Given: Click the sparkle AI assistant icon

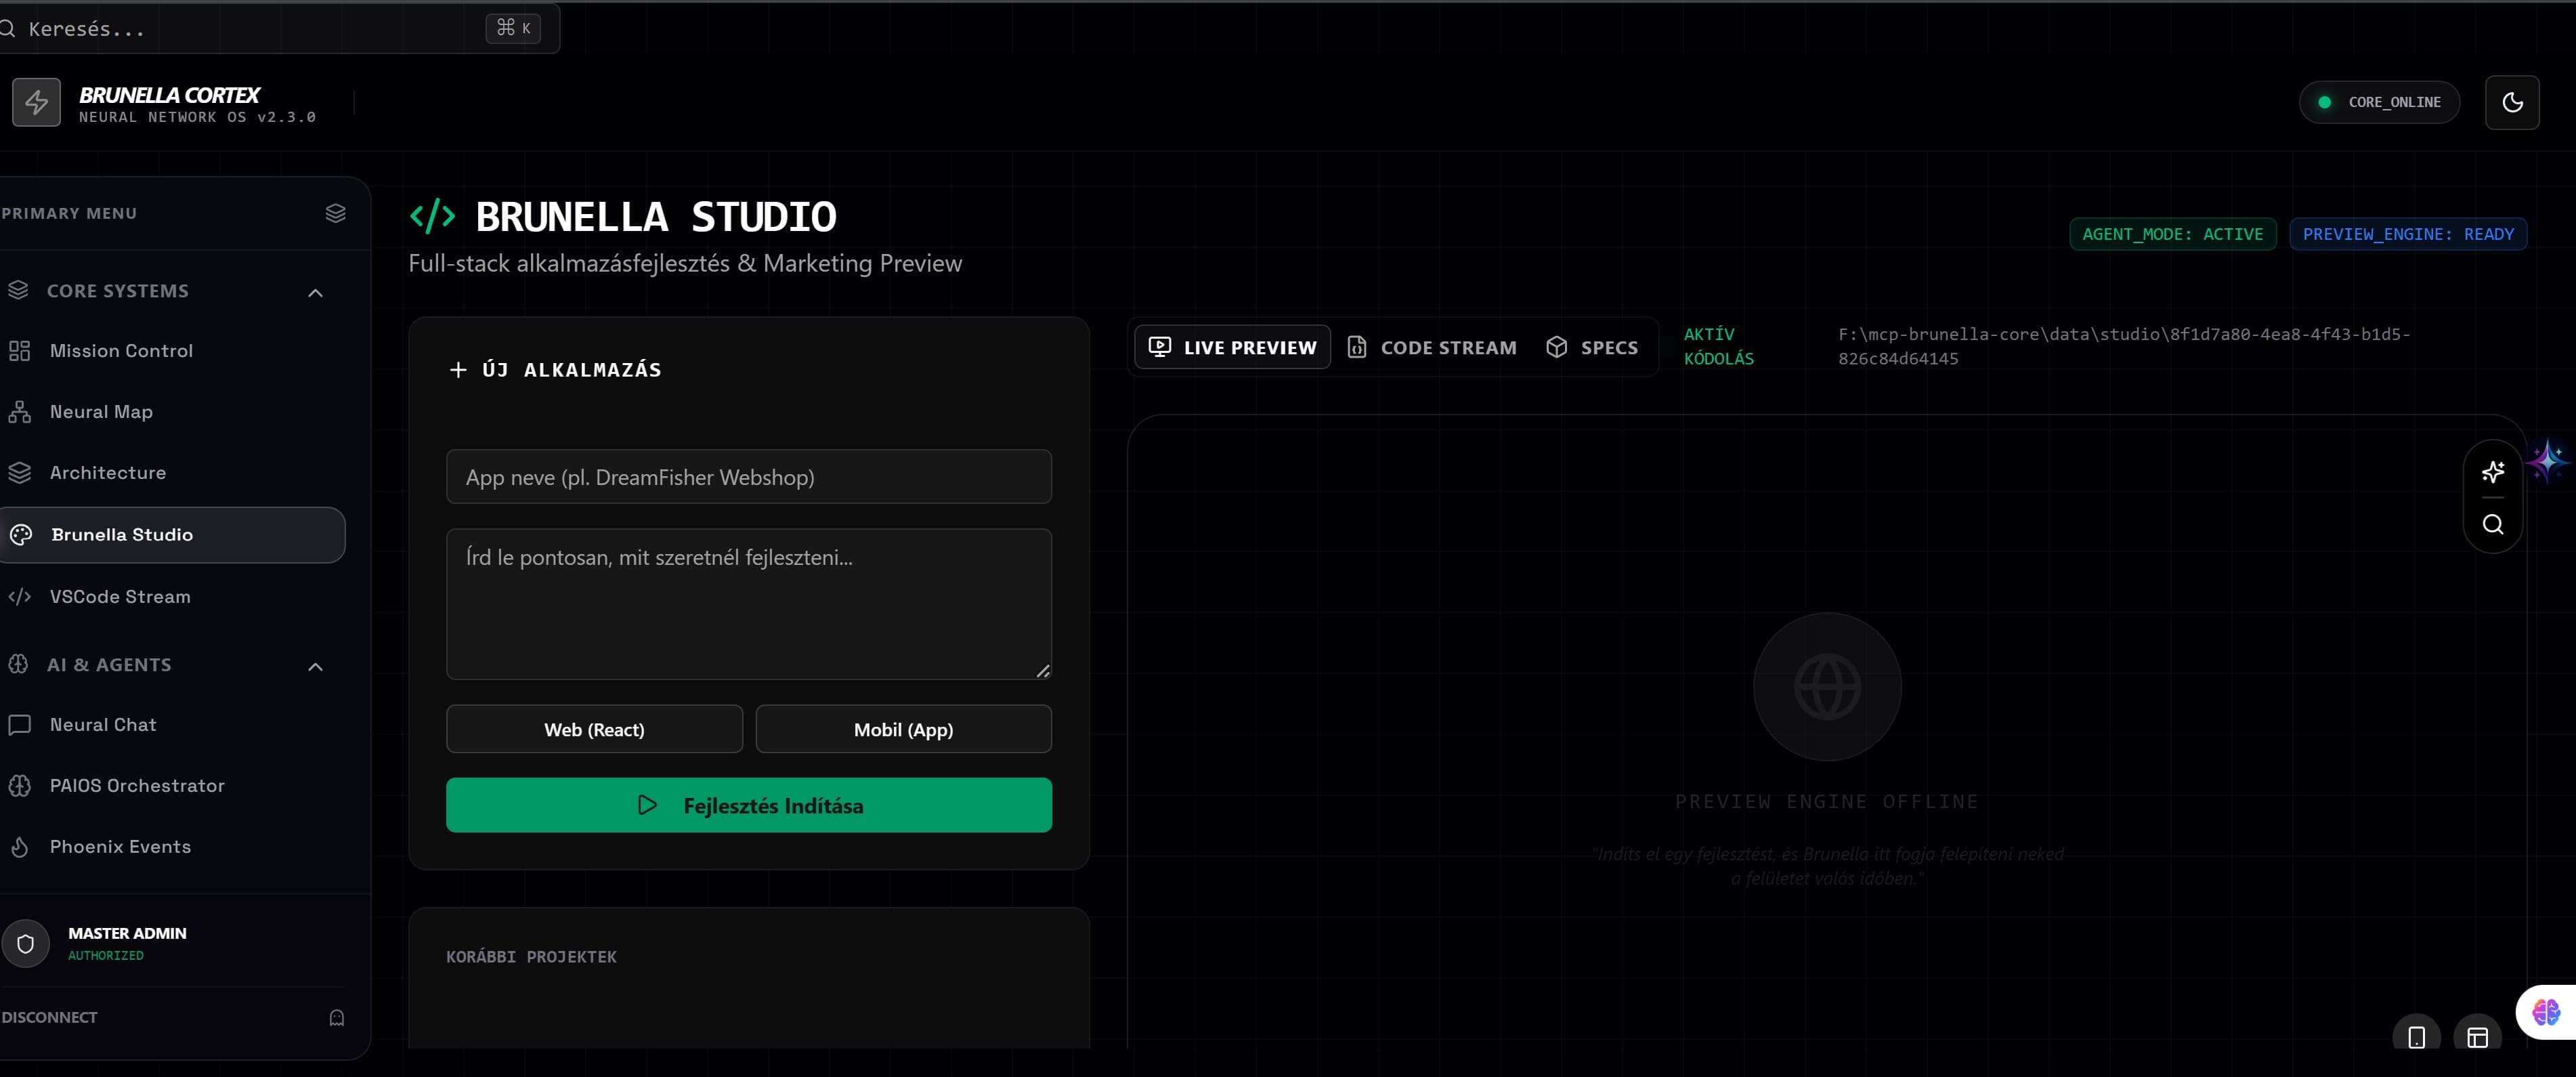Looking at the screenshot, I should coord(2492,471).
